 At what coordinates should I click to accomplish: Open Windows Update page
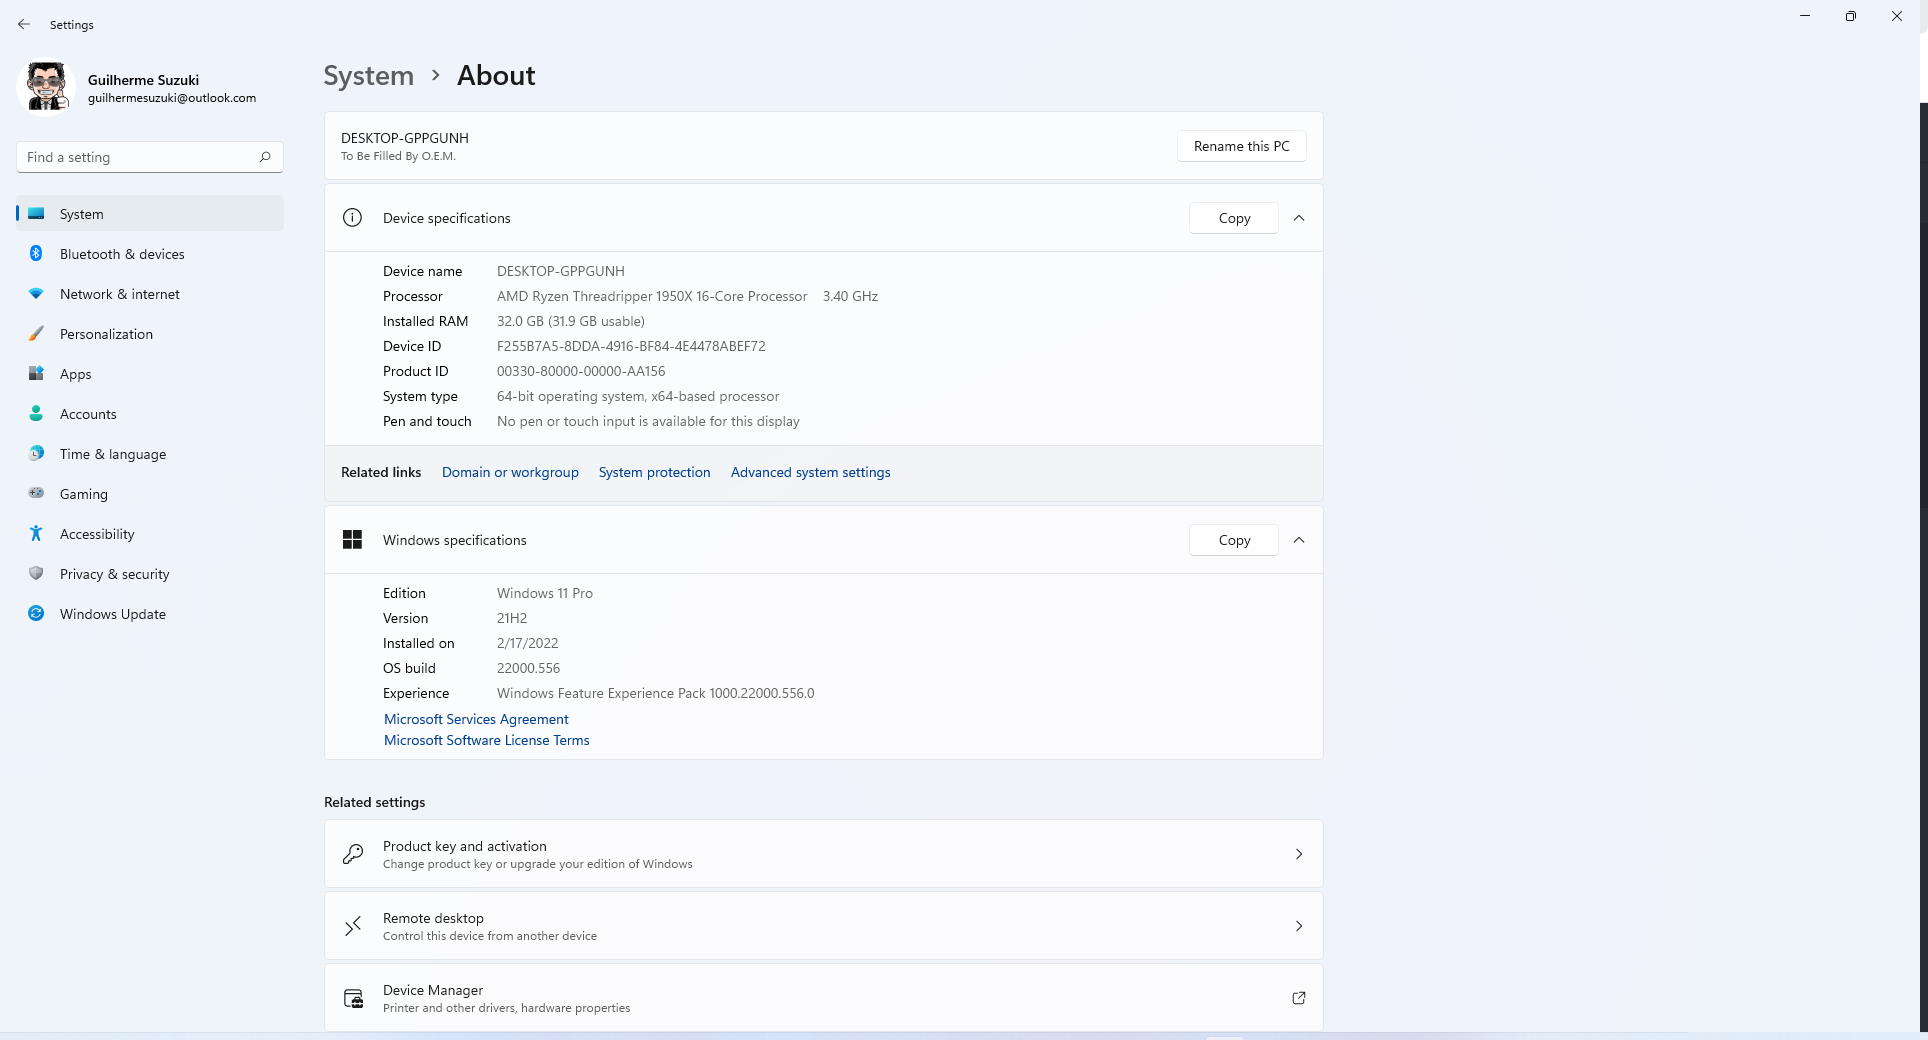pos(112,614)
